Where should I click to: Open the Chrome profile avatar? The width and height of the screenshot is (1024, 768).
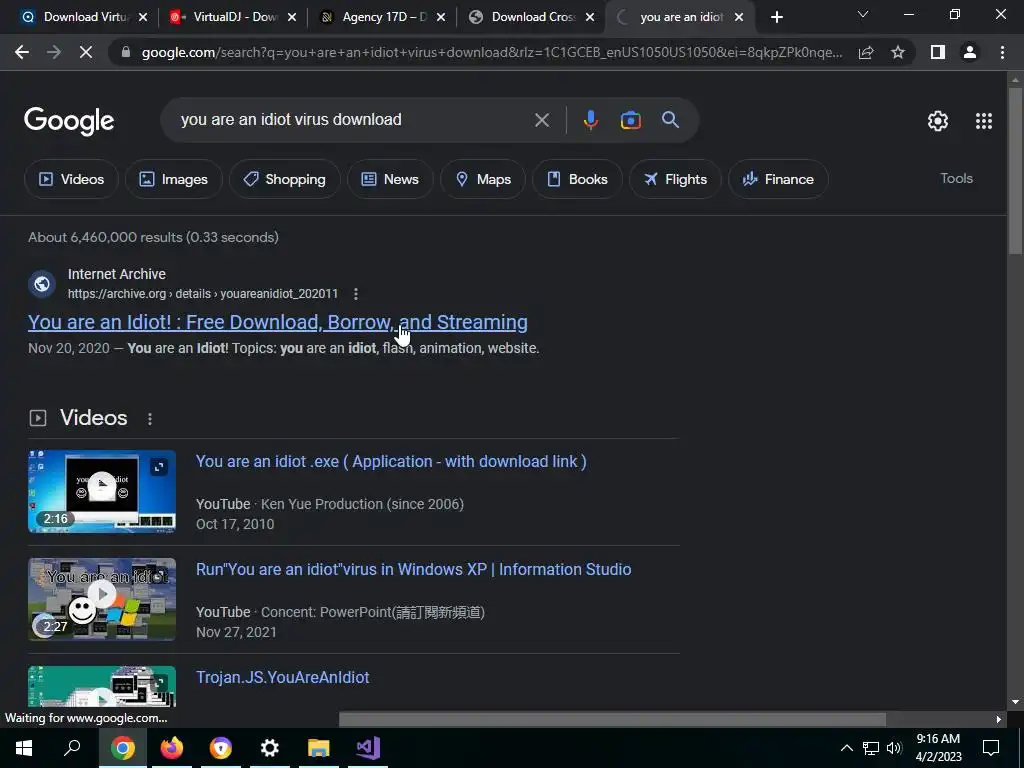[x=970, y=52]
